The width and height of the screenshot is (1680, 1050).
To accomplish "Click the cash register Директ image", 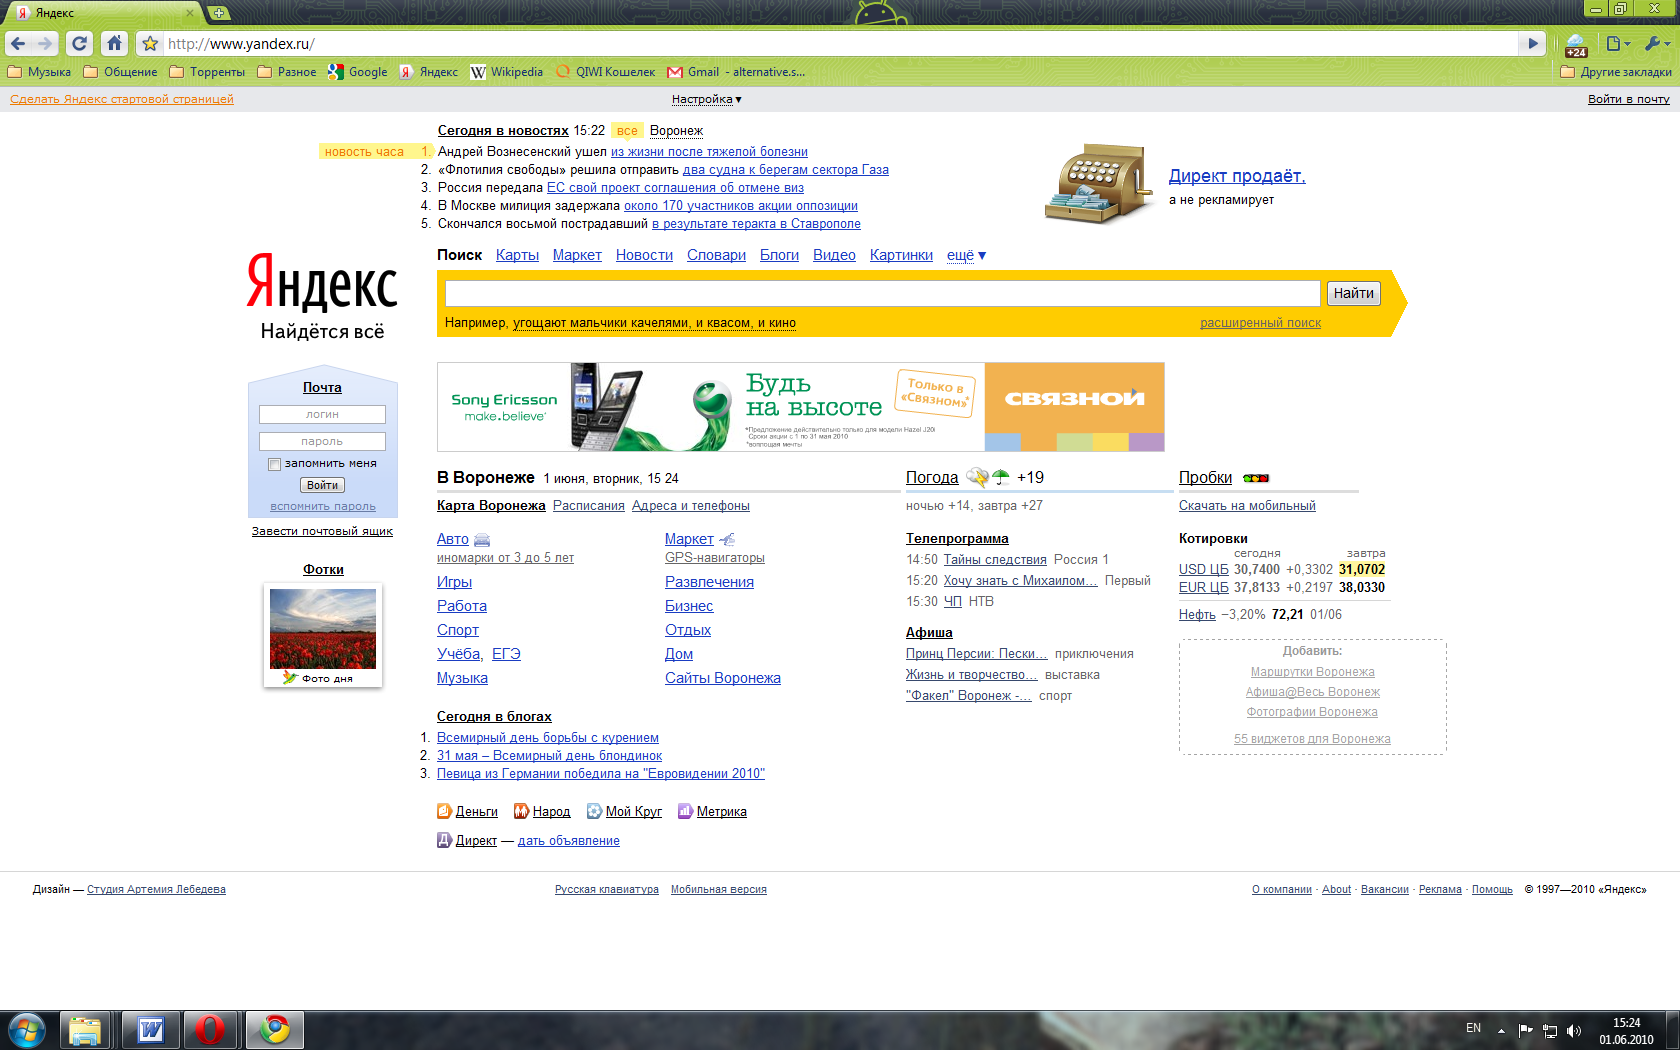I will [x=1100, y=185].
